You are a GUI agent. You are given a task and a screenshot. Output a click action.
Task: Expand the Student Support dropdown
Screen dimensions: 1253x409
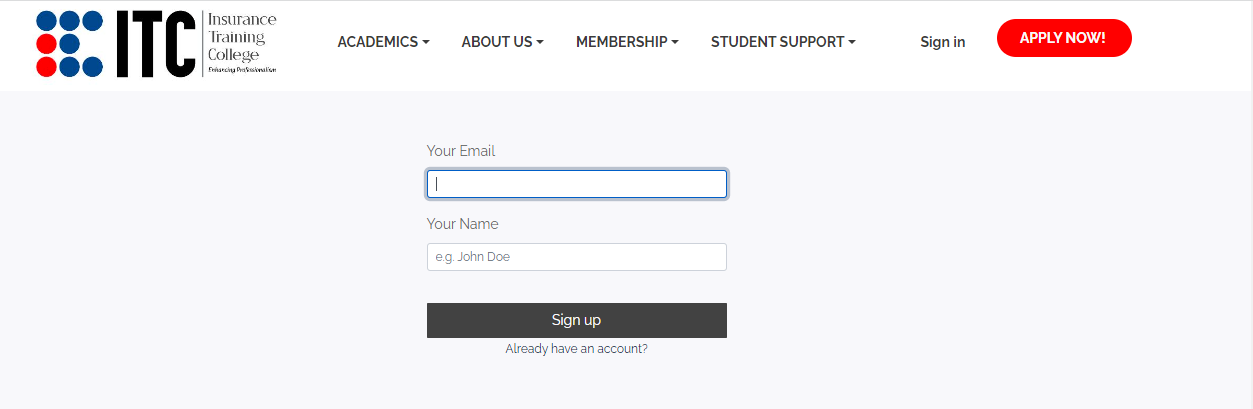[777, 42]
